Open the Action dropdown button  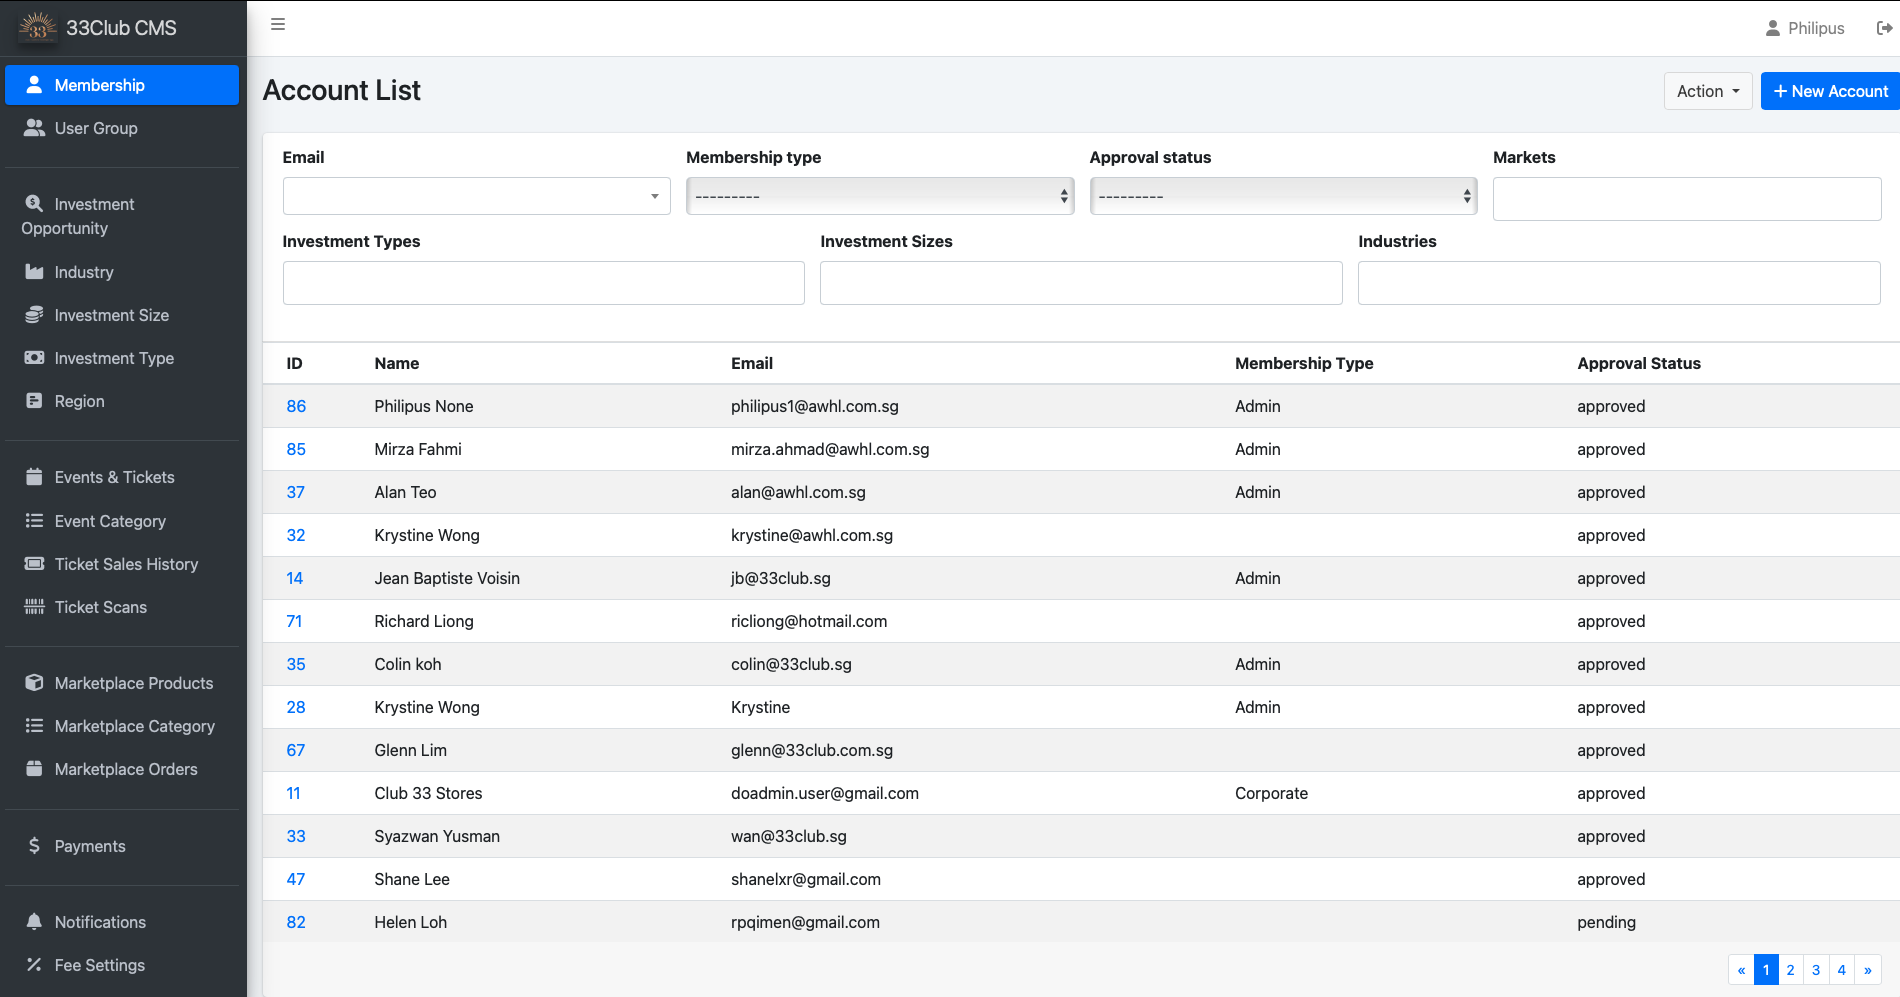1707,91
